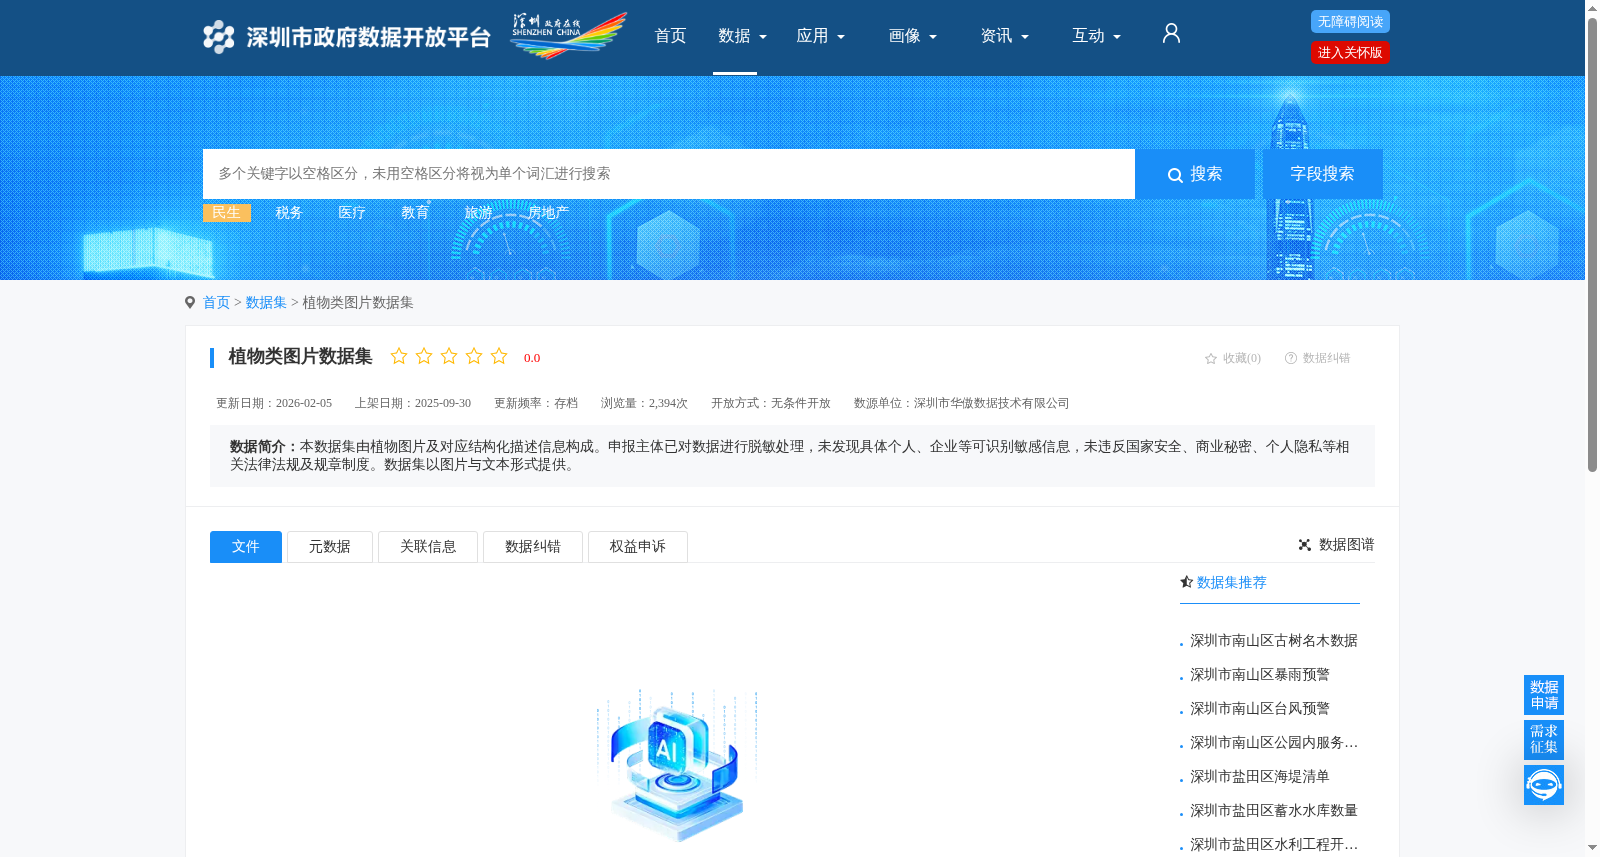Image resolution: width=1600 pixels, height=857 pixels.
Task: Open 深圳市盐田区水利工程 recommendation
Action: (x=1274, y=845)
